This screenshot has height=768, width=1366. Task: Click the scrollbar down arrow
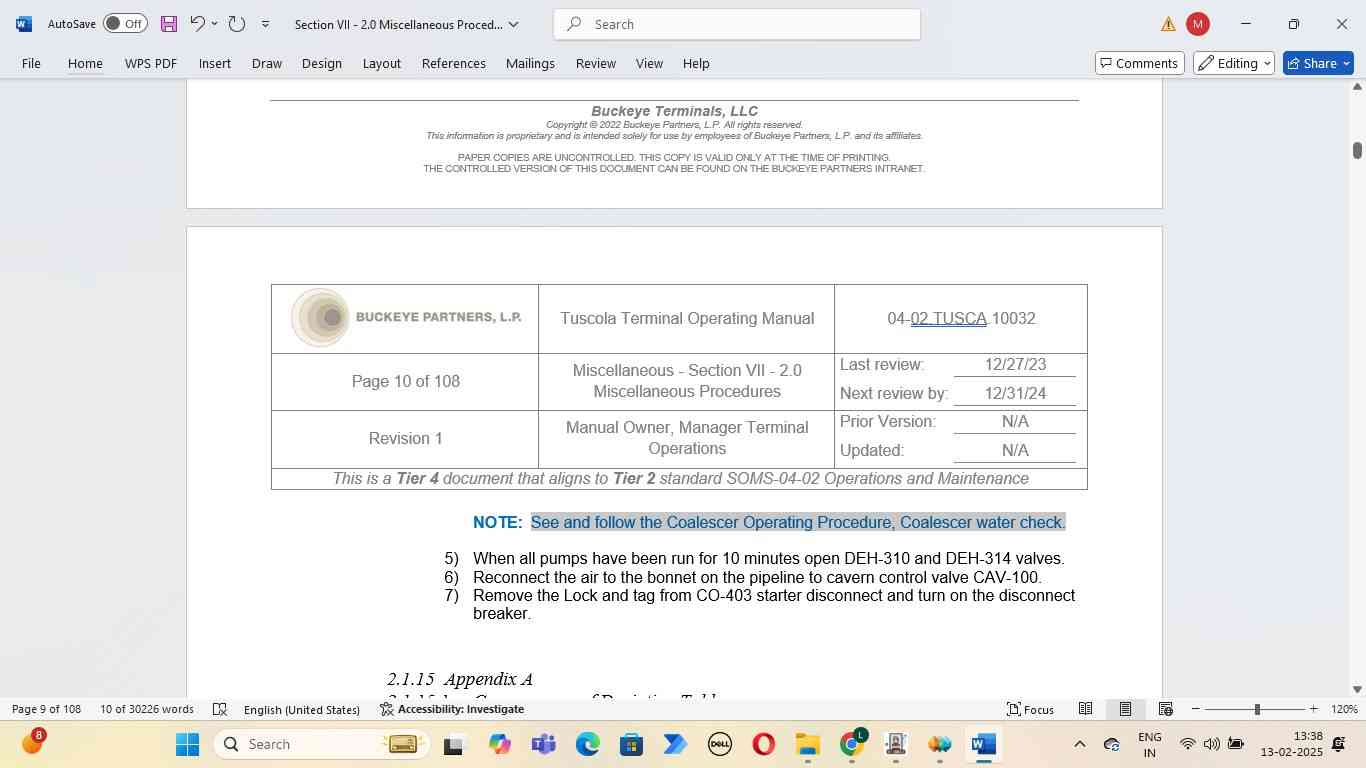(x=1357, y=689)
